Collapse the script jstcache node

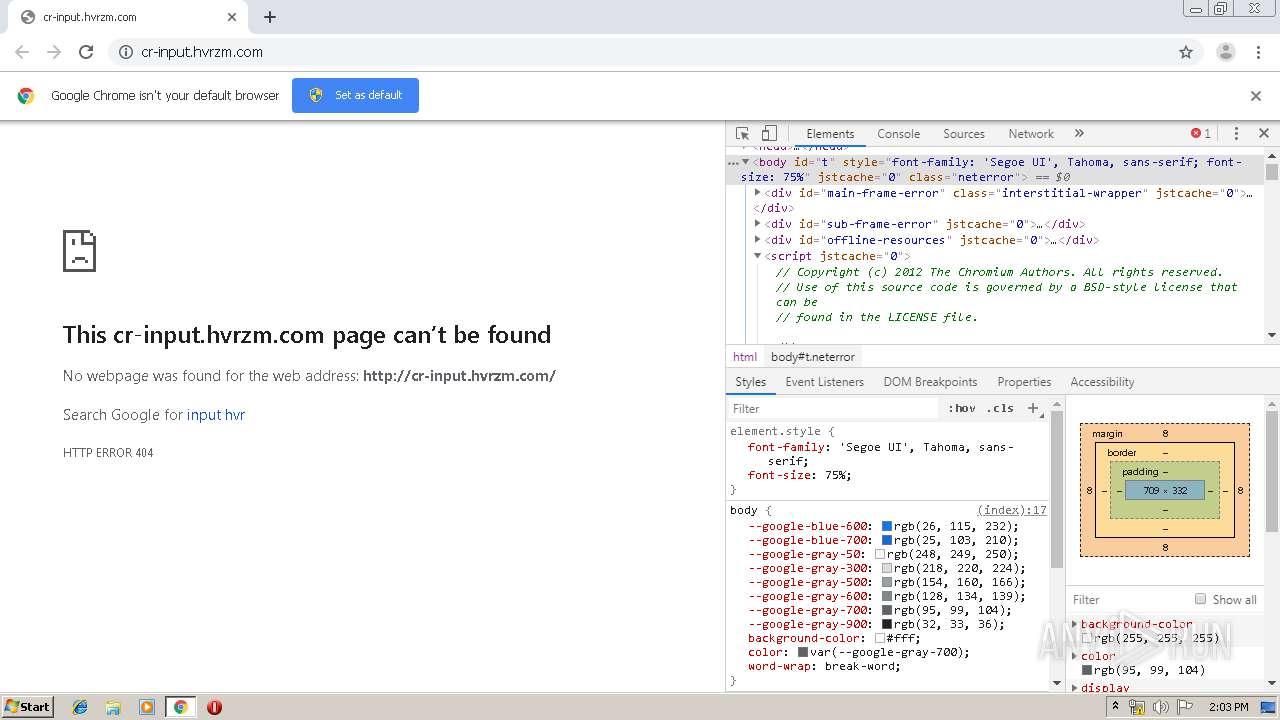[758, 256]
